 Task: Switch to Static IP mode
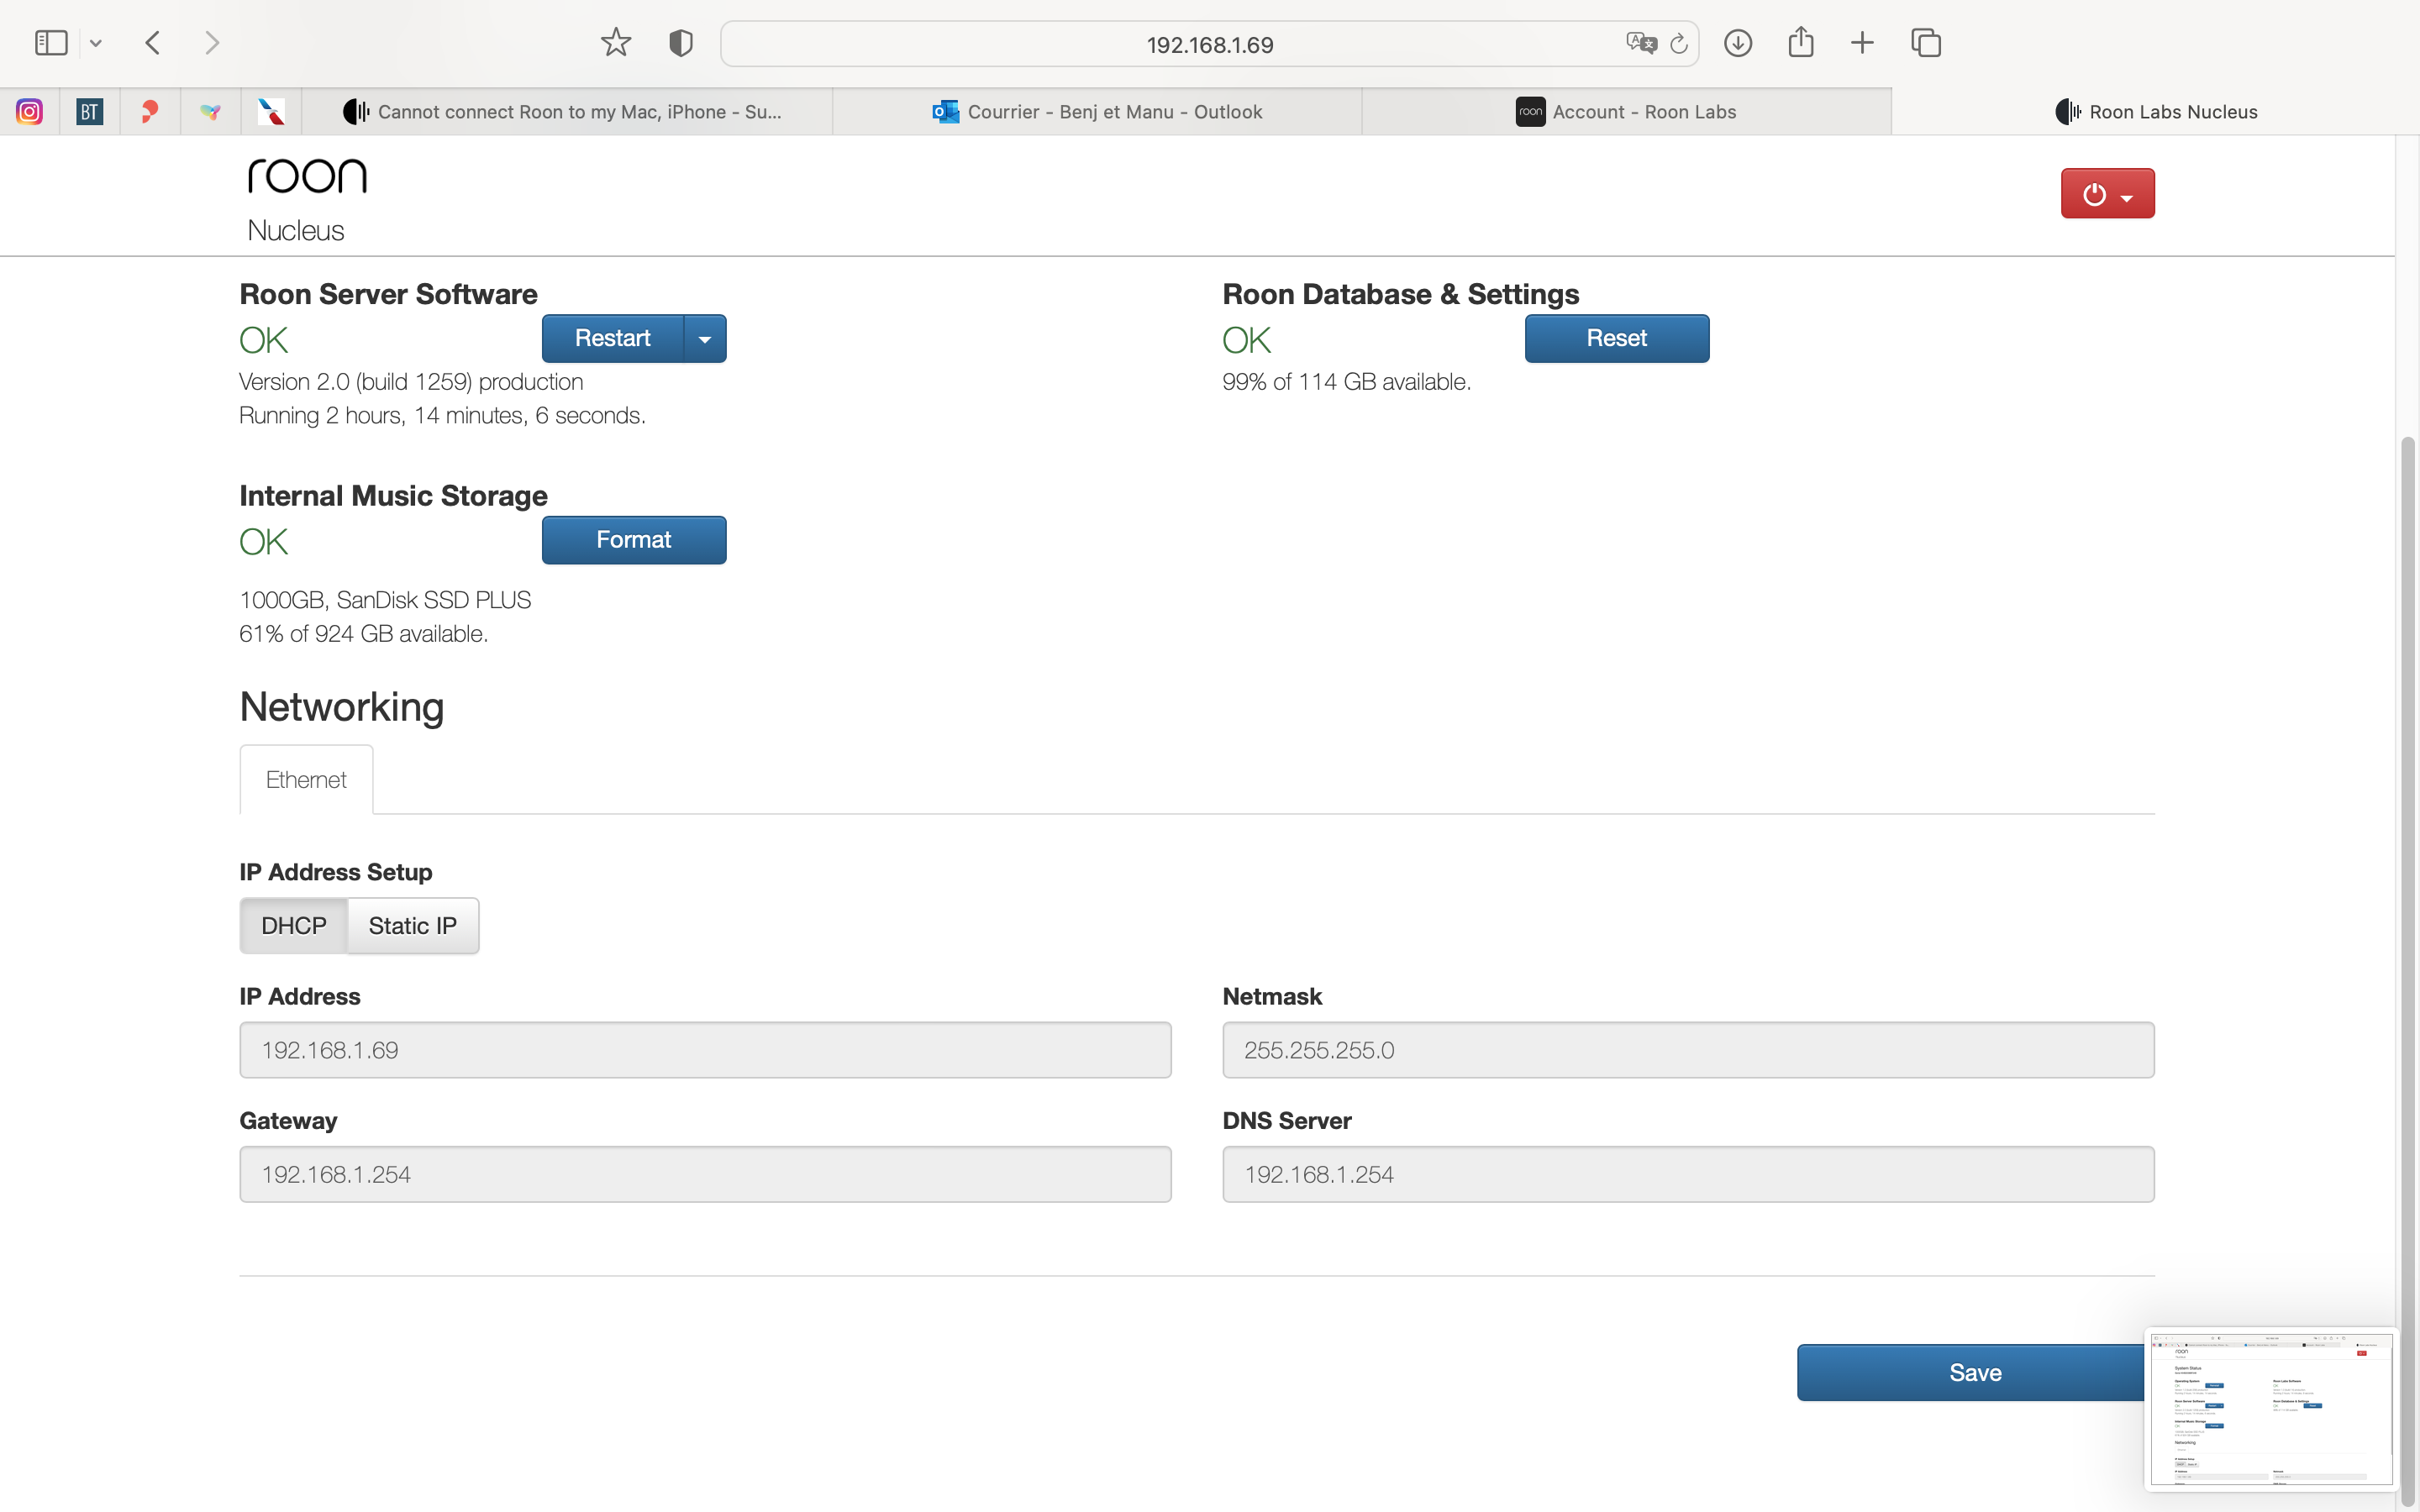click(x=412, y=925)
